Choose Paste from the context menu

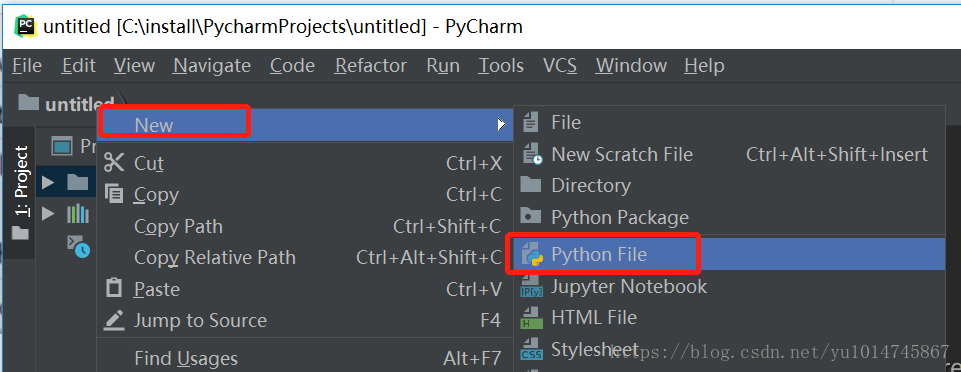[x=305, y=289]
